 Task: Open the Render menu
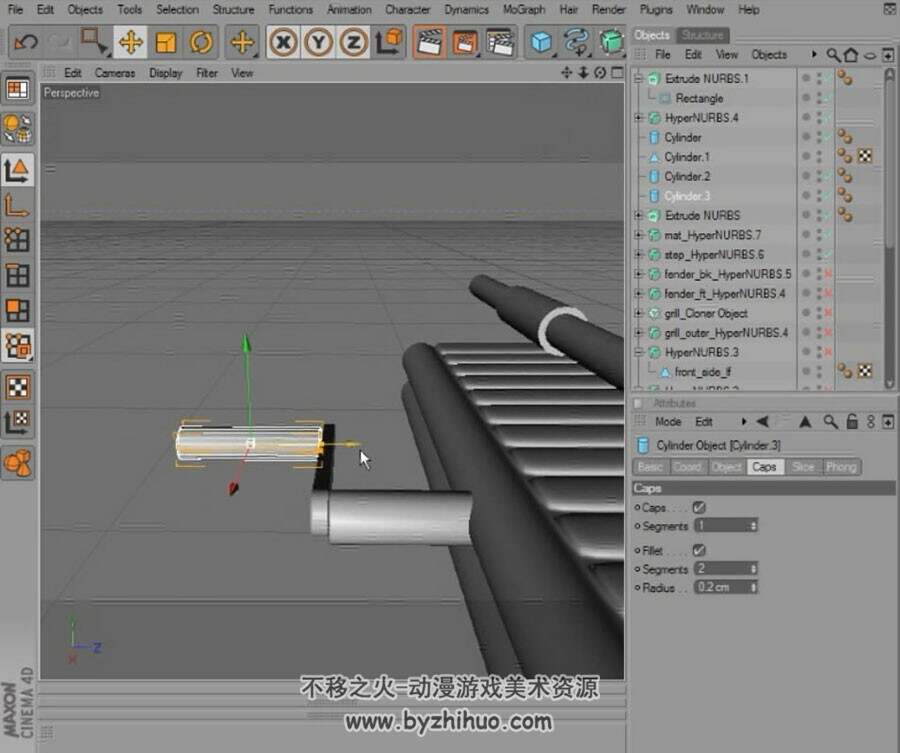(608, 9)
